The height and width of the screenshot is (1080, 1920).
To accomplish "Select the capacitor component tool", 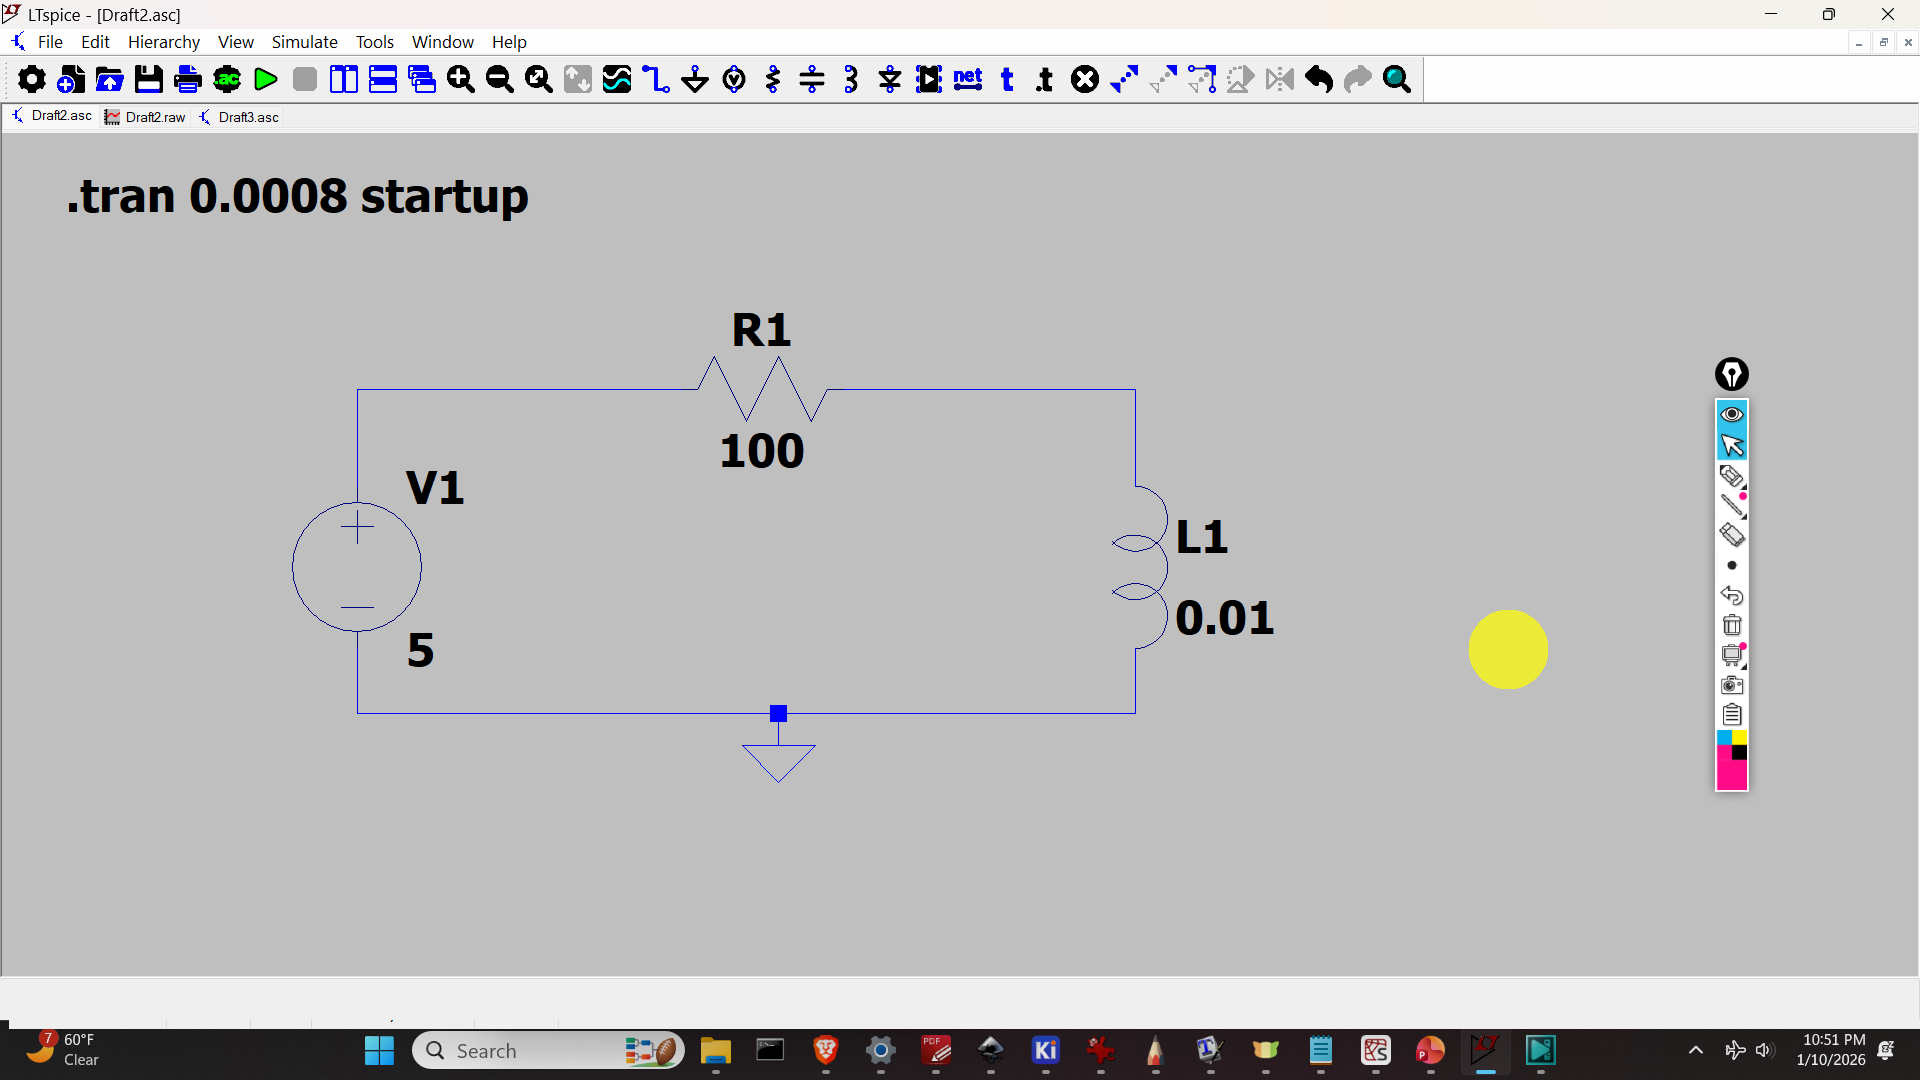I will coord(812,79).
